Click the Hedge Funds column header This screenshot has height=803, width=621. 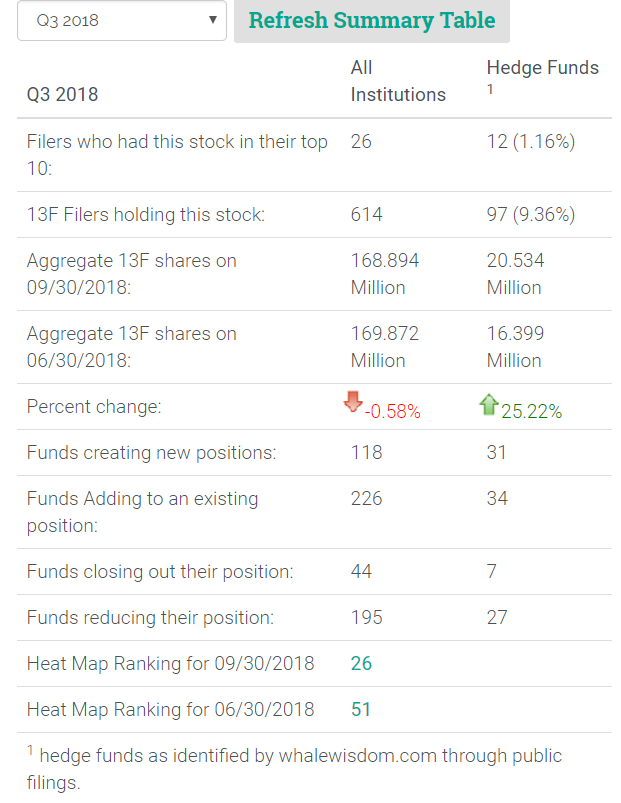coord(542,68)
